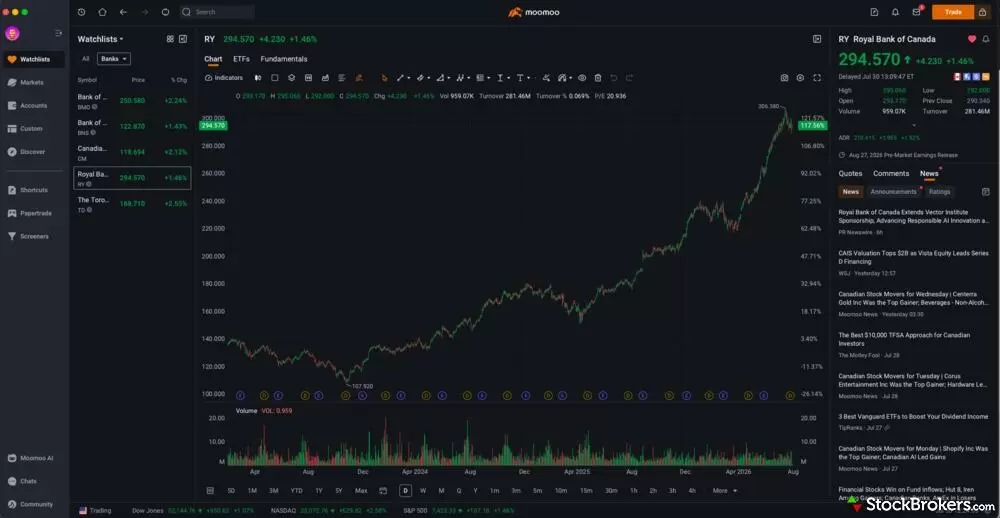Open Chats in the sidebar
Screen dimensions: 1000x518
pos(22,481)
